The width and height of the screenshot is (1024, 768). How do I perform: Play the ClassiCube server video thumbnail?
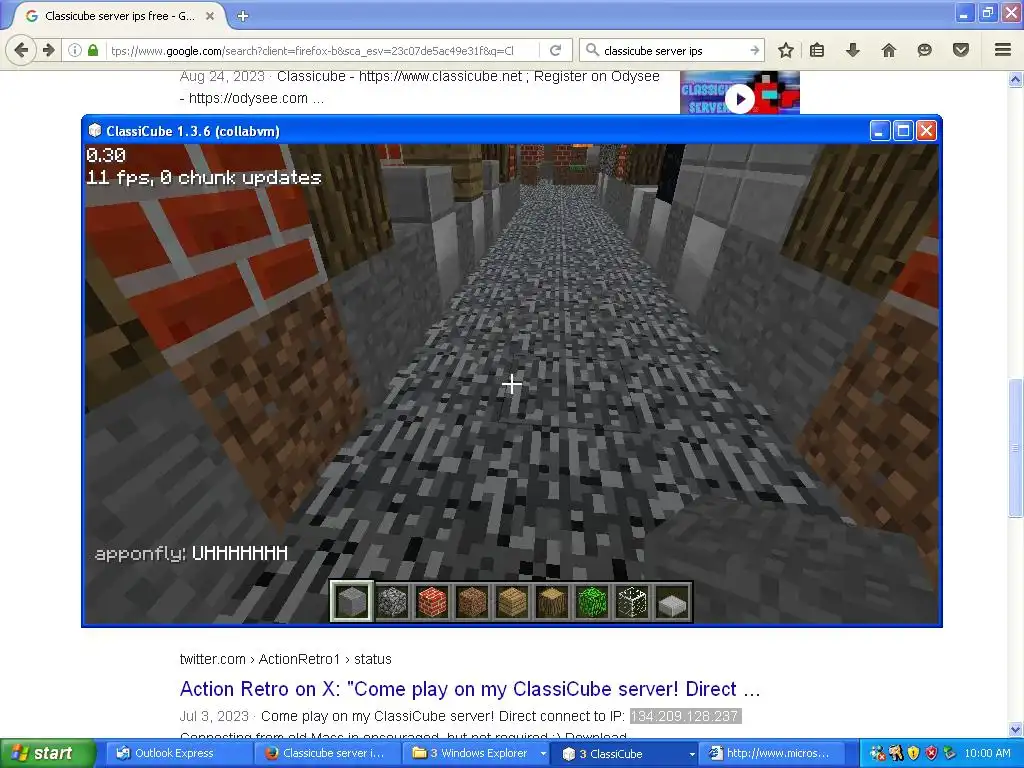click(x=740, y=99)
